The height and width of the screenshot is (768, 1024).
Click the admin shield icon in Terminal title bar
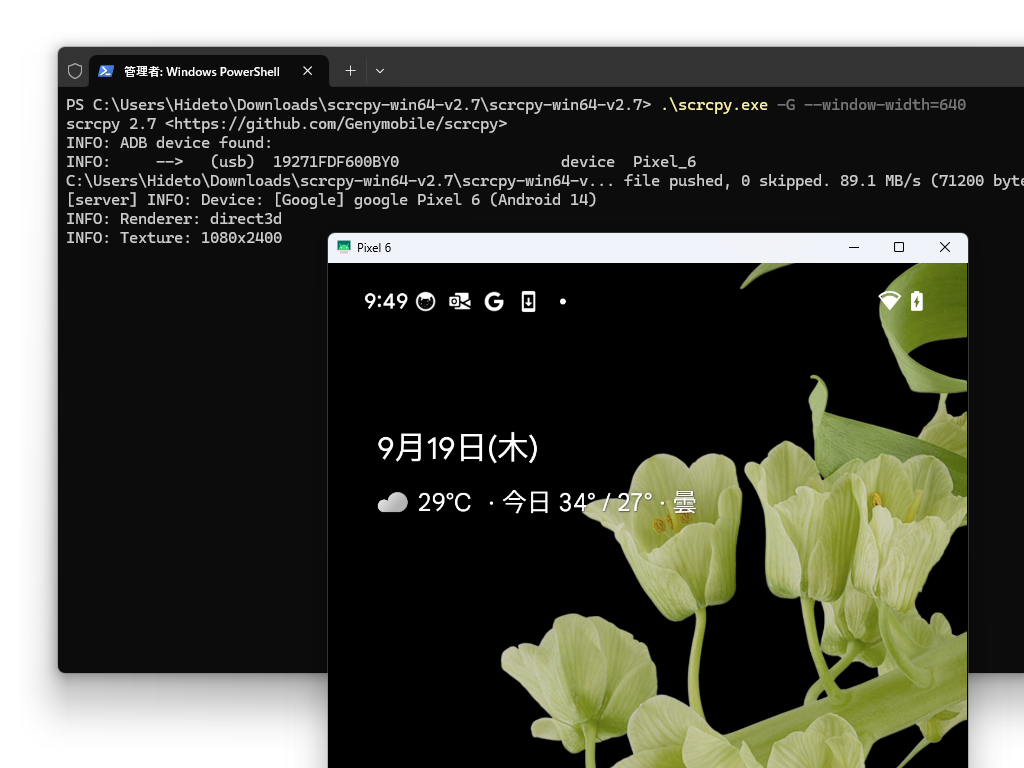(75, 70)
